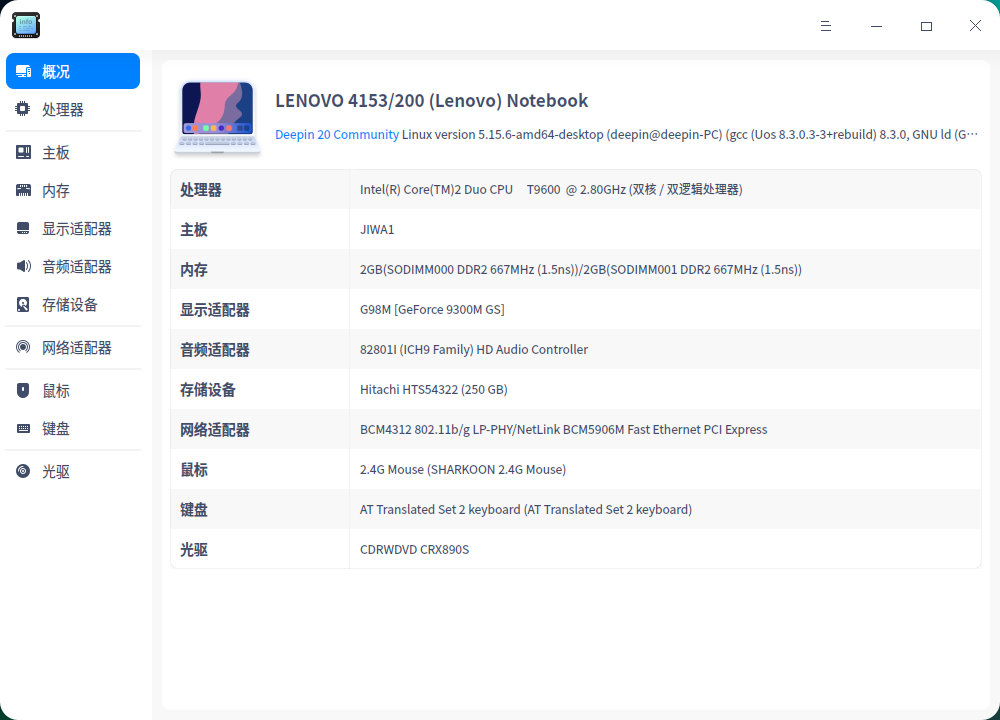
Task: Go to the 显示适配器 sidebar tab
Action: tap(73, 228)
